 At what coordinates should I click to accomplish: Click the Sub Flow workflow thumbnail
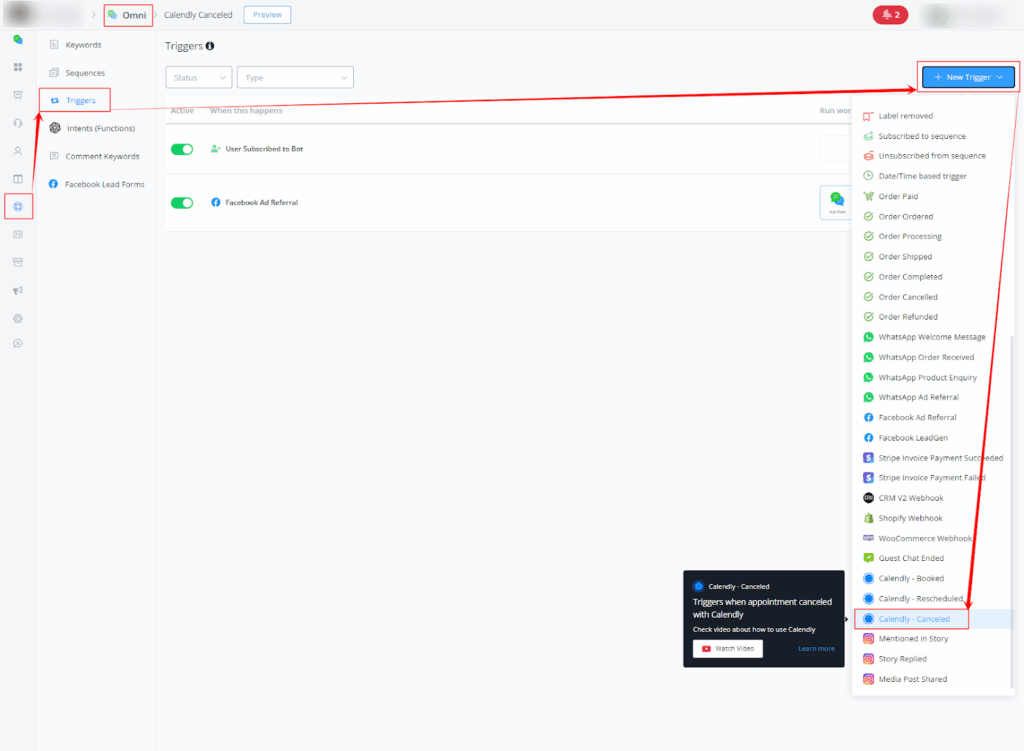tap(835, 202)
